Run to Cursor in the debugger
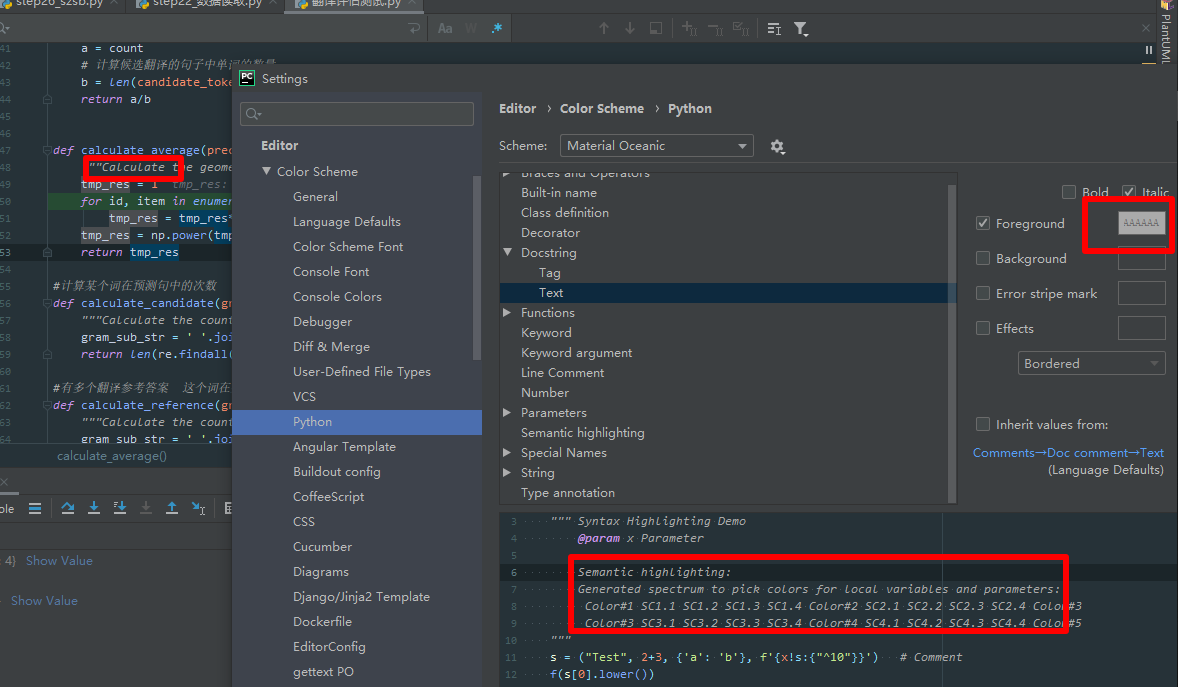 pyautogui.click(x=198, y=508)
